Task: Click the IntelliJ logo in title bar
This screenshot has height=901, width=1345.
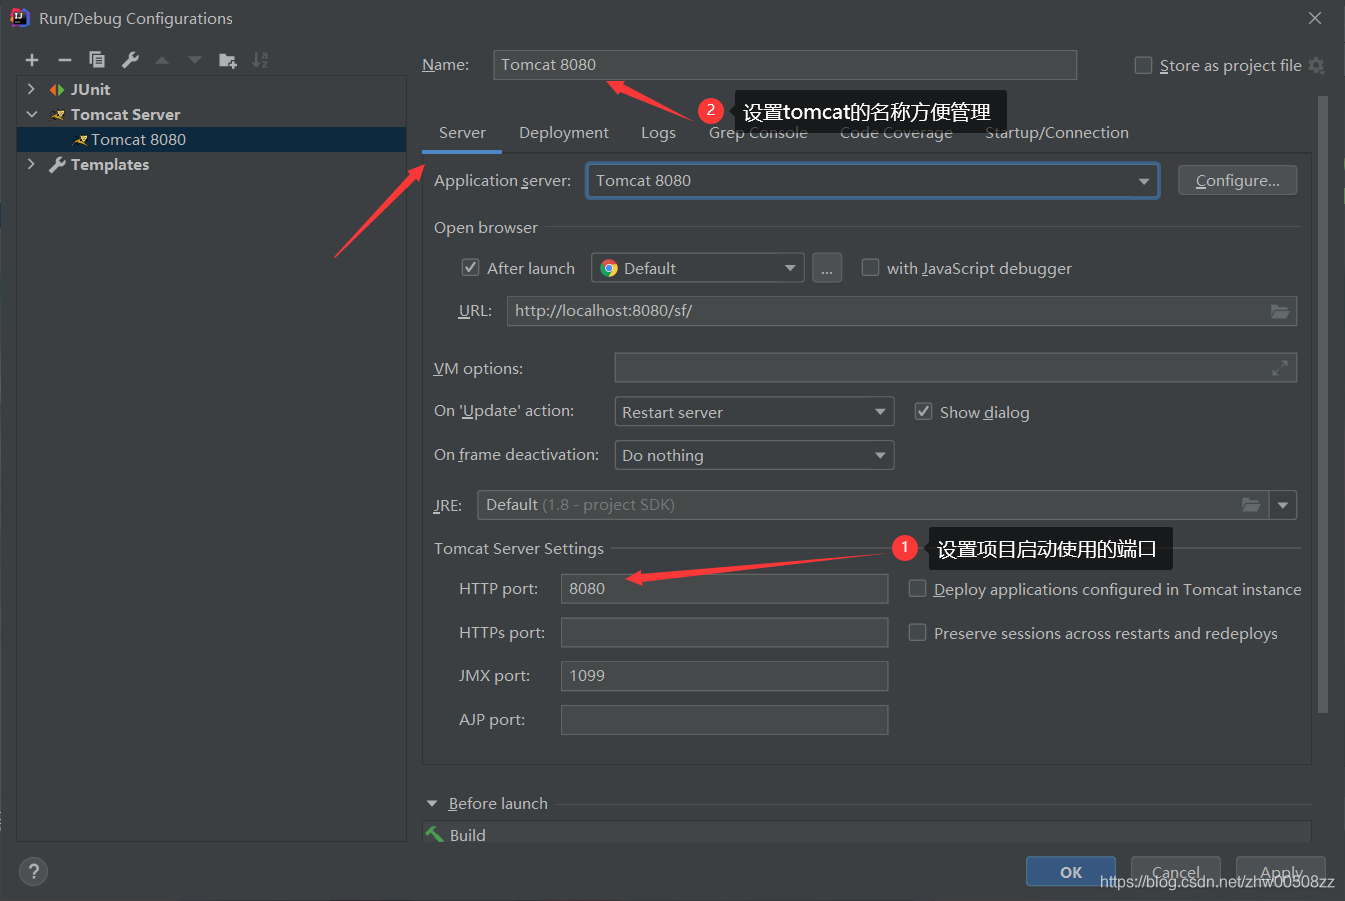Action: [19, 18]
